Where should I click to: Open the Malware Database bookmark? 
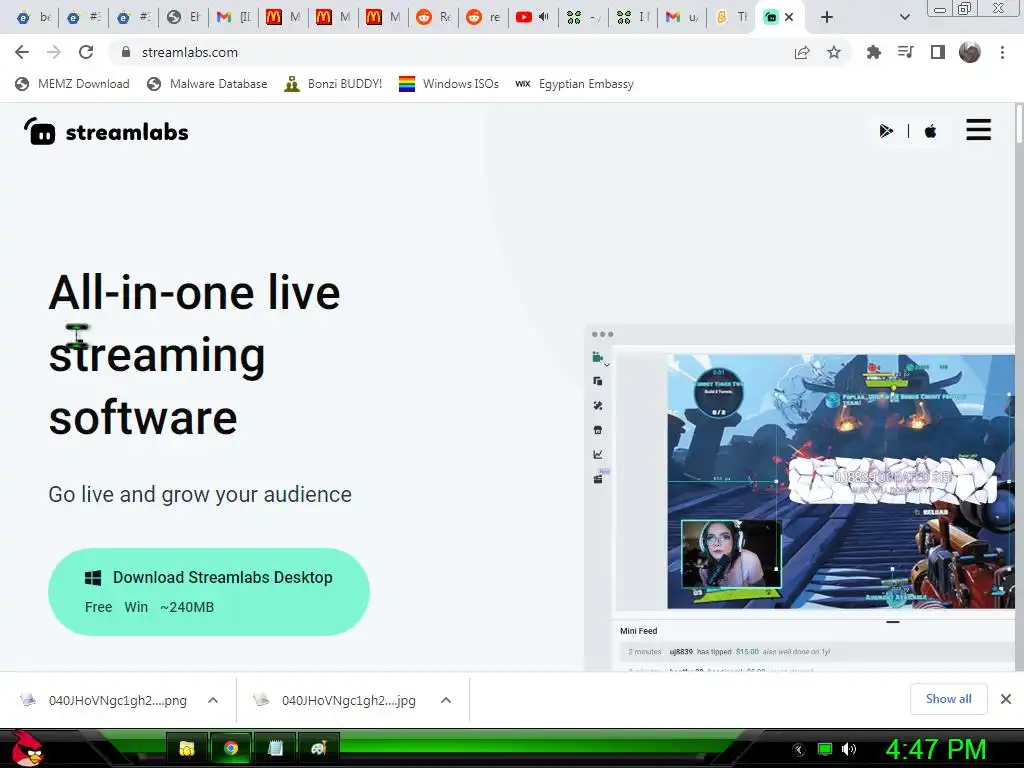click(x=208, y=84)
